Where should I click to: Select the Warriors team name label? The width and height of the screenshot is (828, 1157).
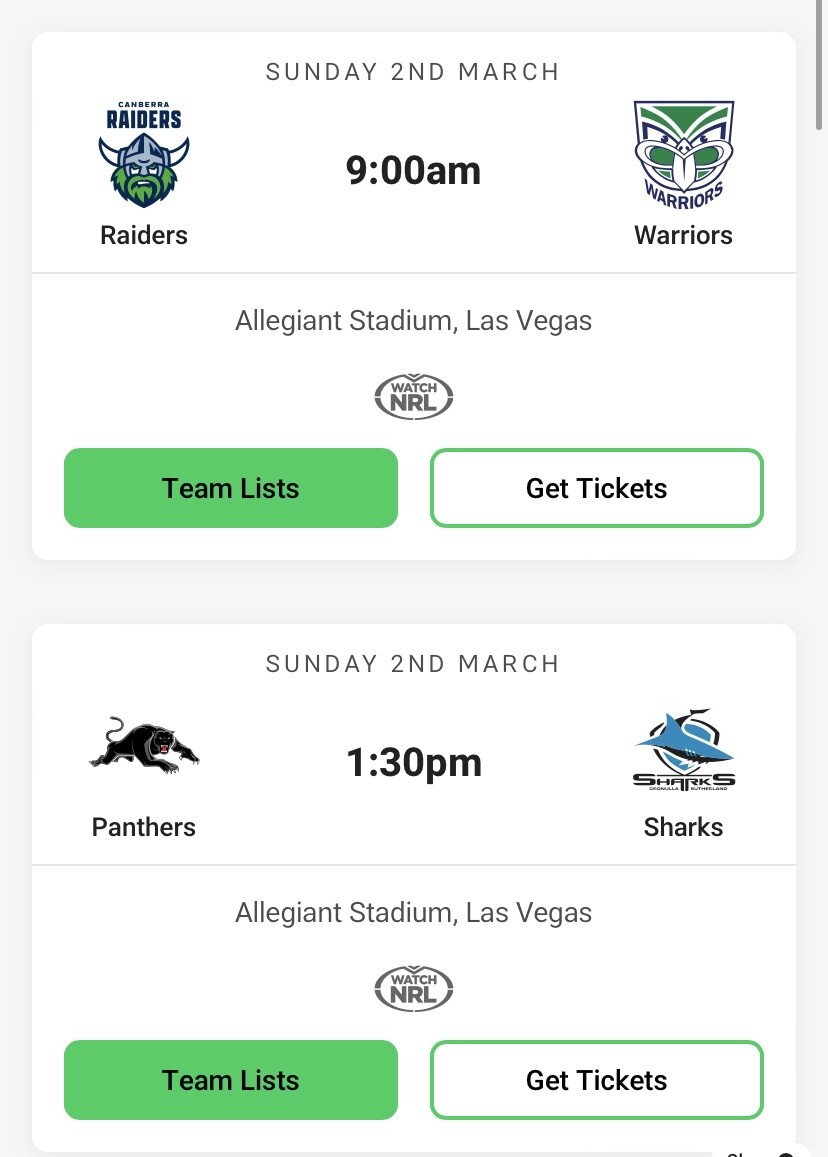pyautogui.click(x=684, y=235)
